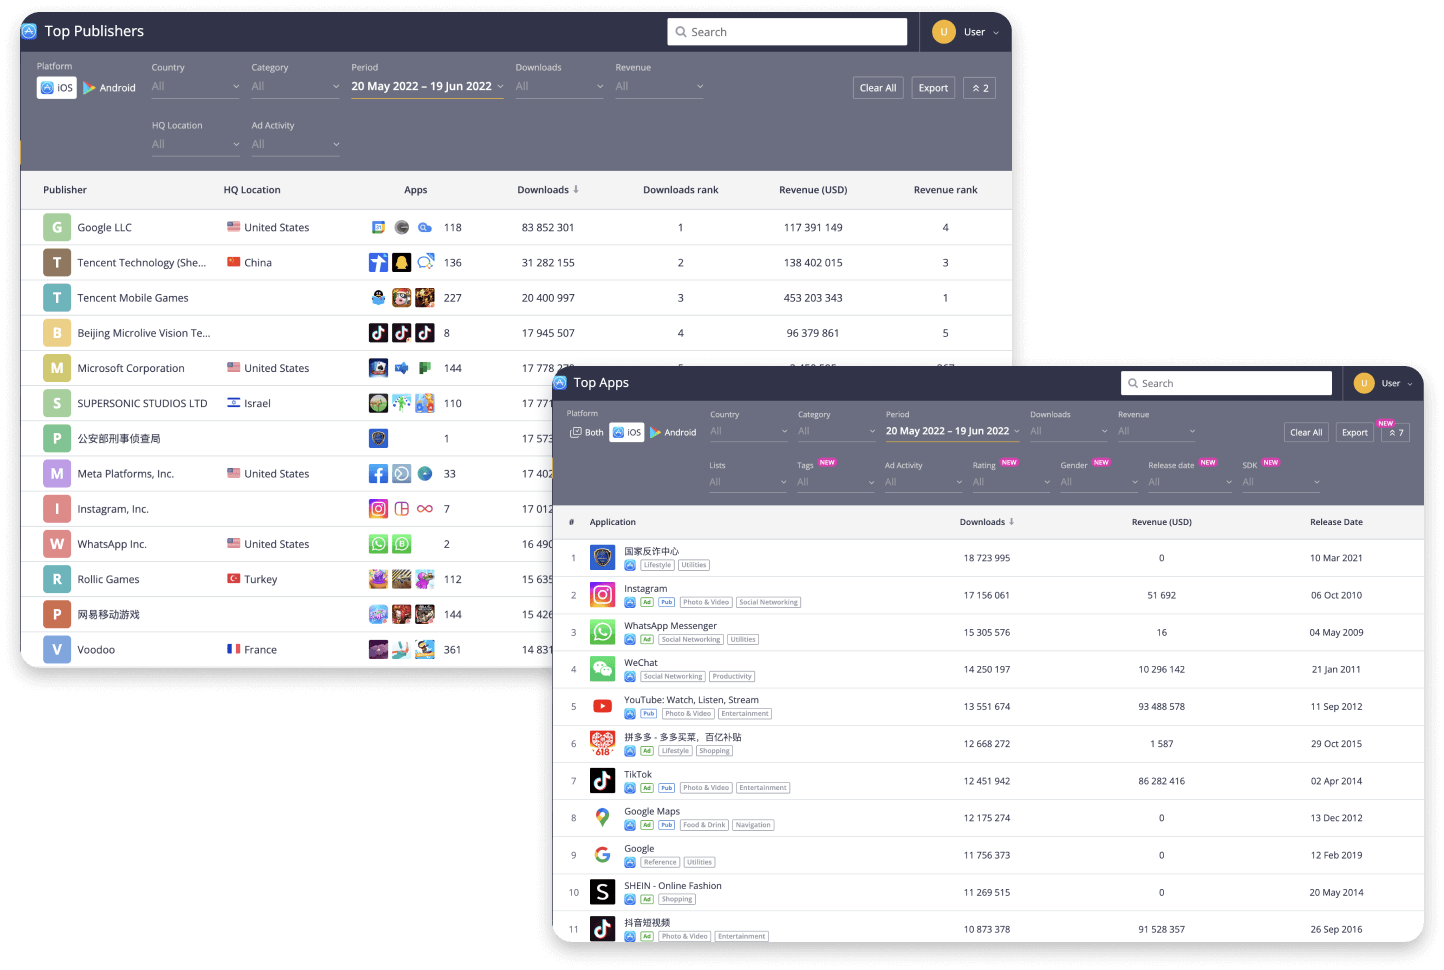This screenshot has width=1444, height=970.
Task: Select iOS platform in Top Apps
Action: [x=627, y=433]
